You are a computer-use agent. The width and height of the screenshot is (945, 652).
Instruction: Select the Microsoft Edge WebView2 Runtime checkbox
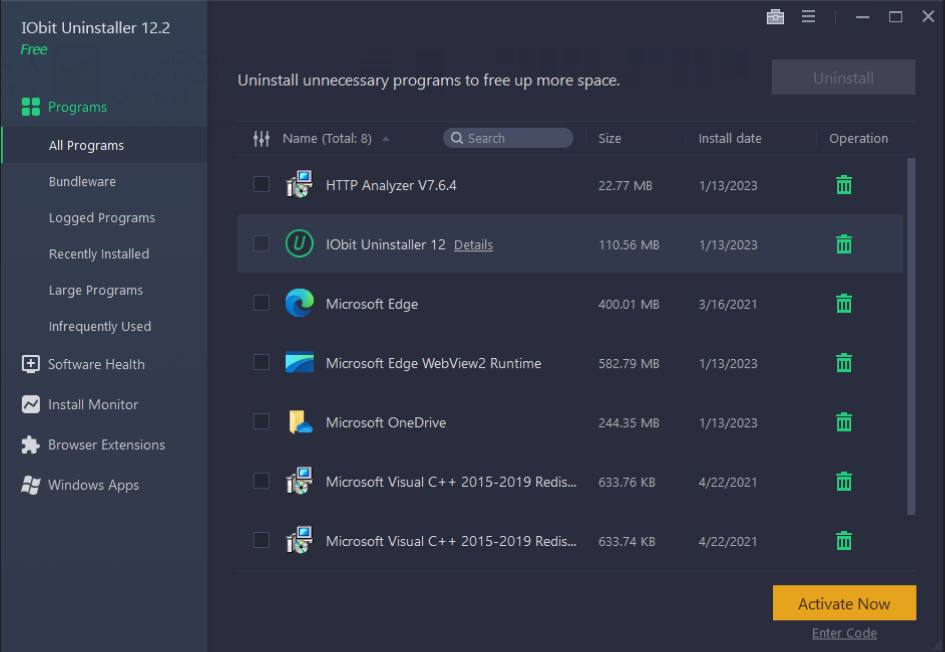pos(261,363)
